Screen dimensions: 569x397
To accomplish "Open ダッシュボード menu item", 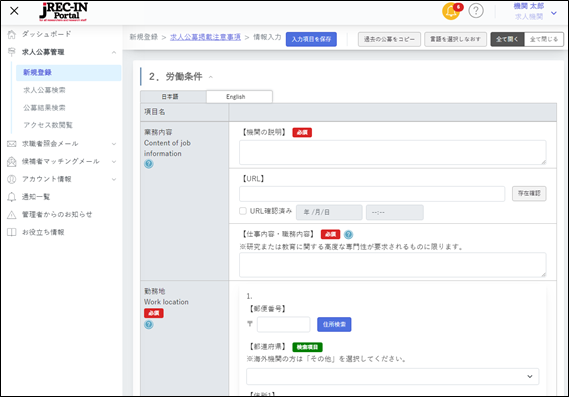I will pyautogui.click(x=46, y=34).
